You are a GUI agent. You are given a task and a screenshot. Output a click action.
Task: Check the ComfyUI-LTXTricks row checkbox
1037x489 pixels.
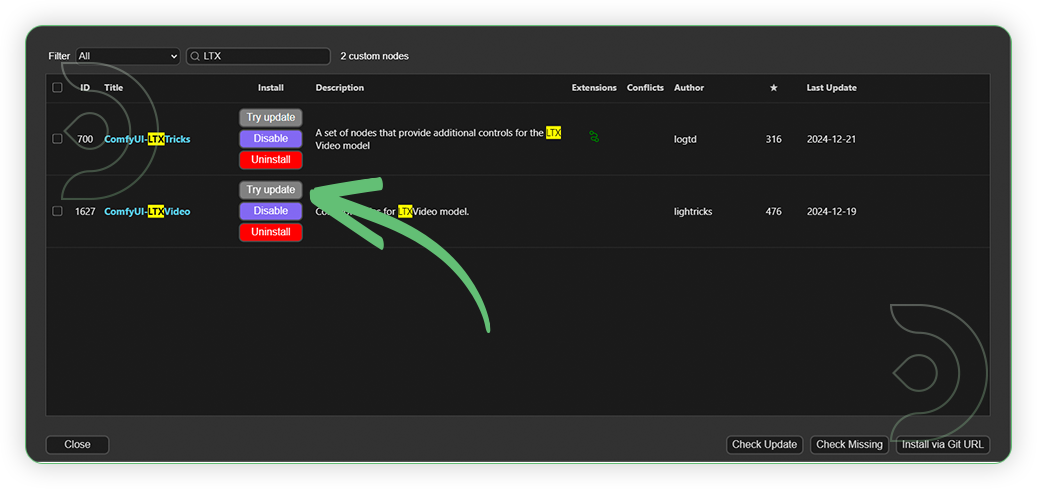(x=58, y=139)
